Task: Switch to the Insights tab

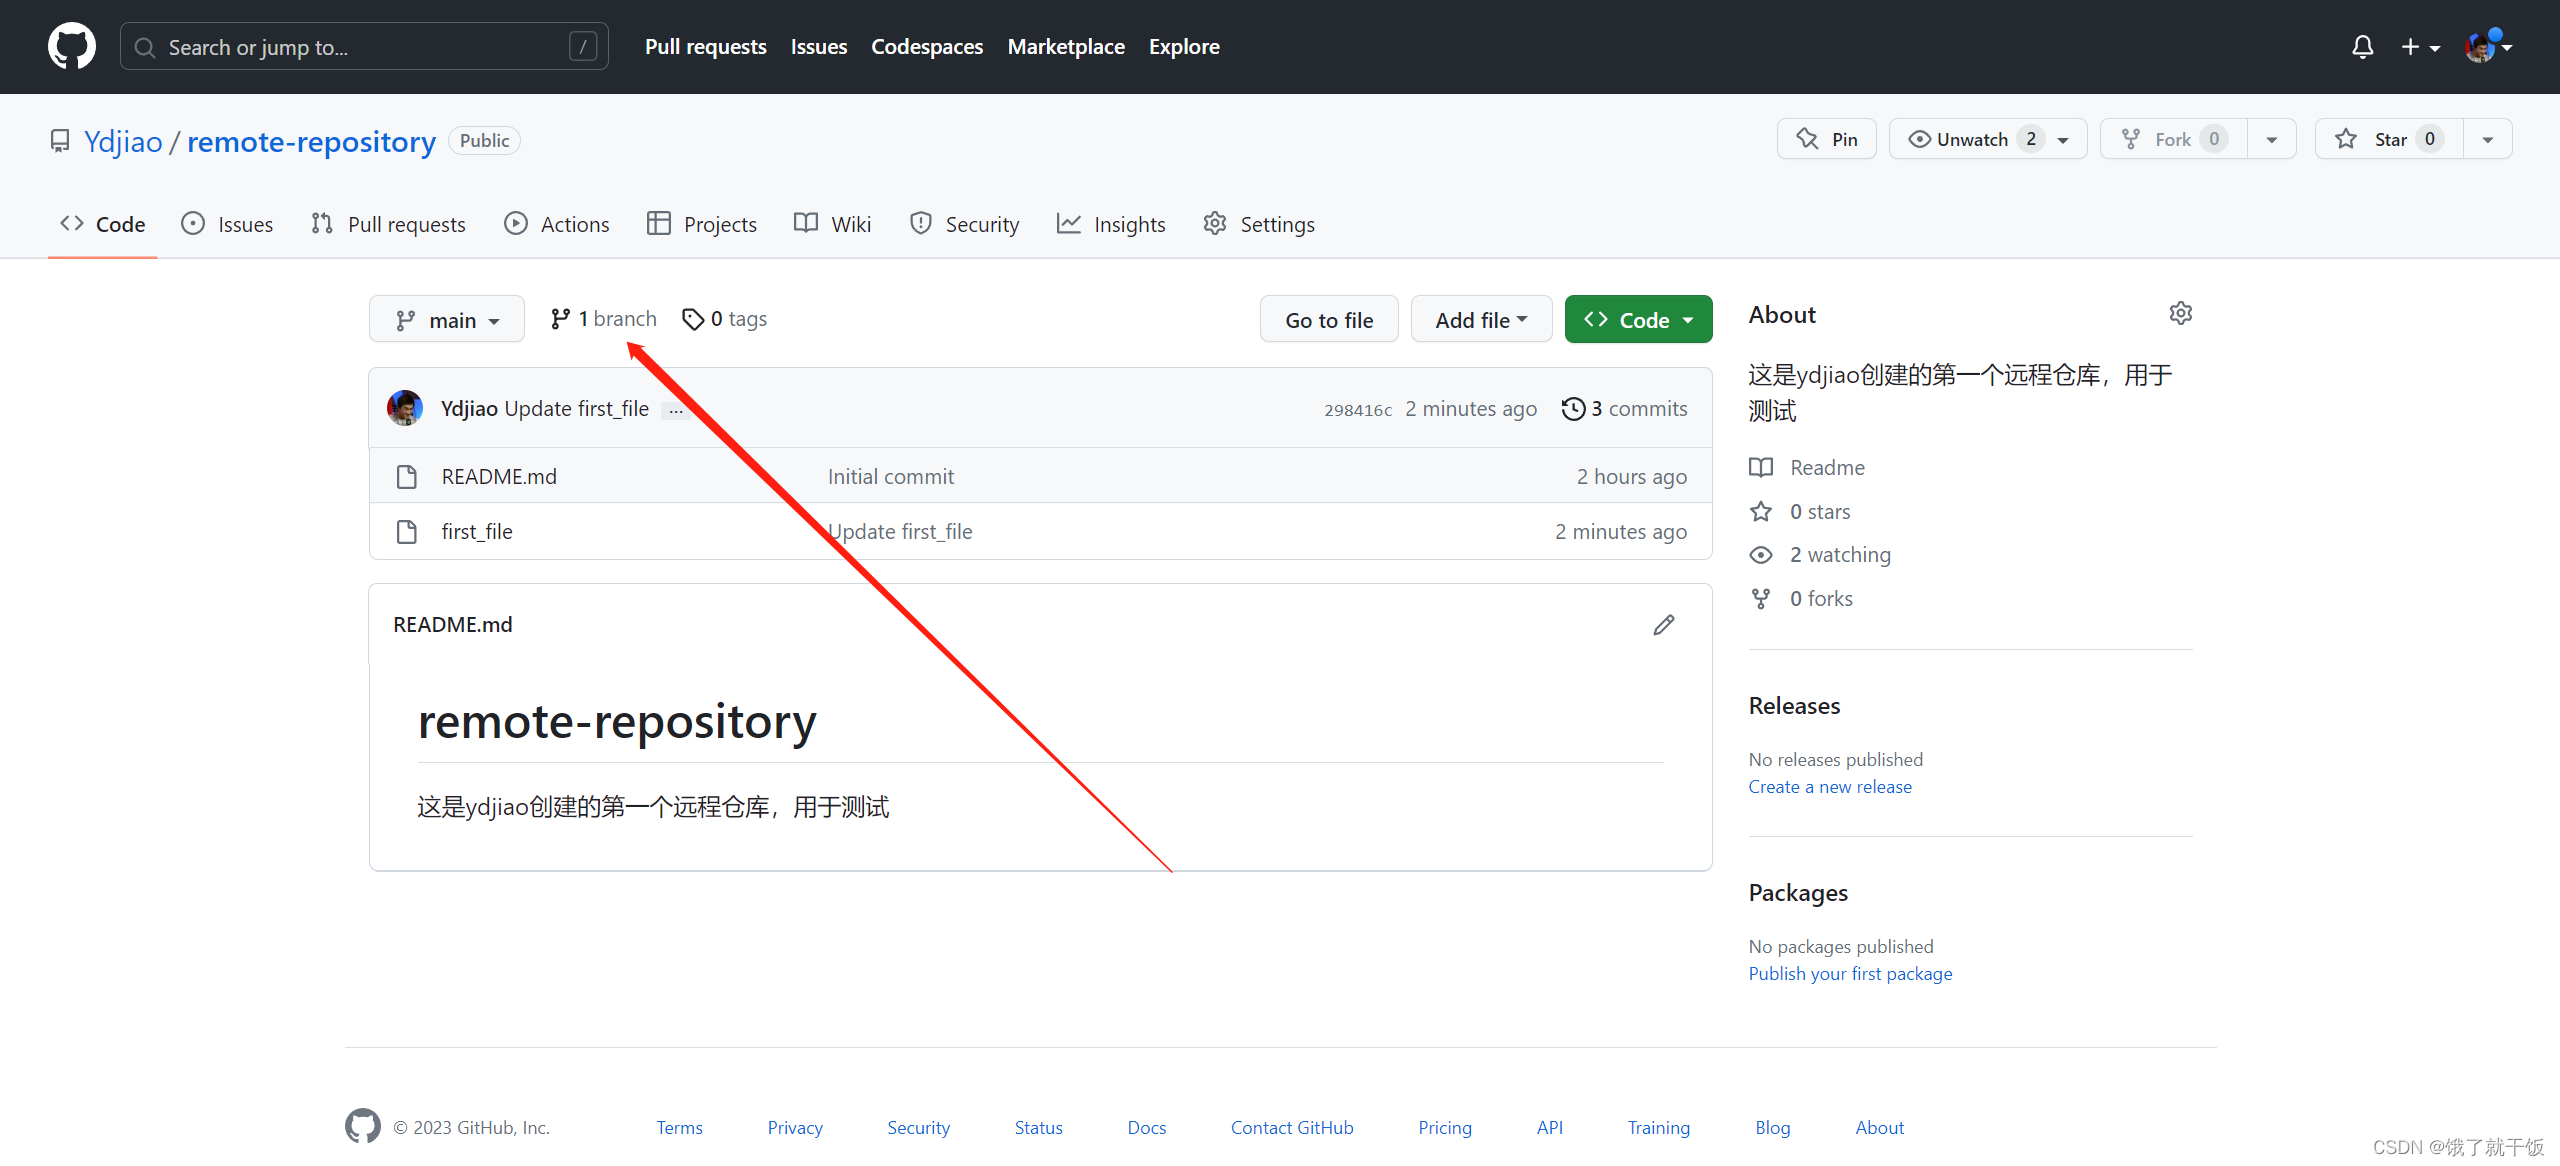Action: tap(1111, 224)
